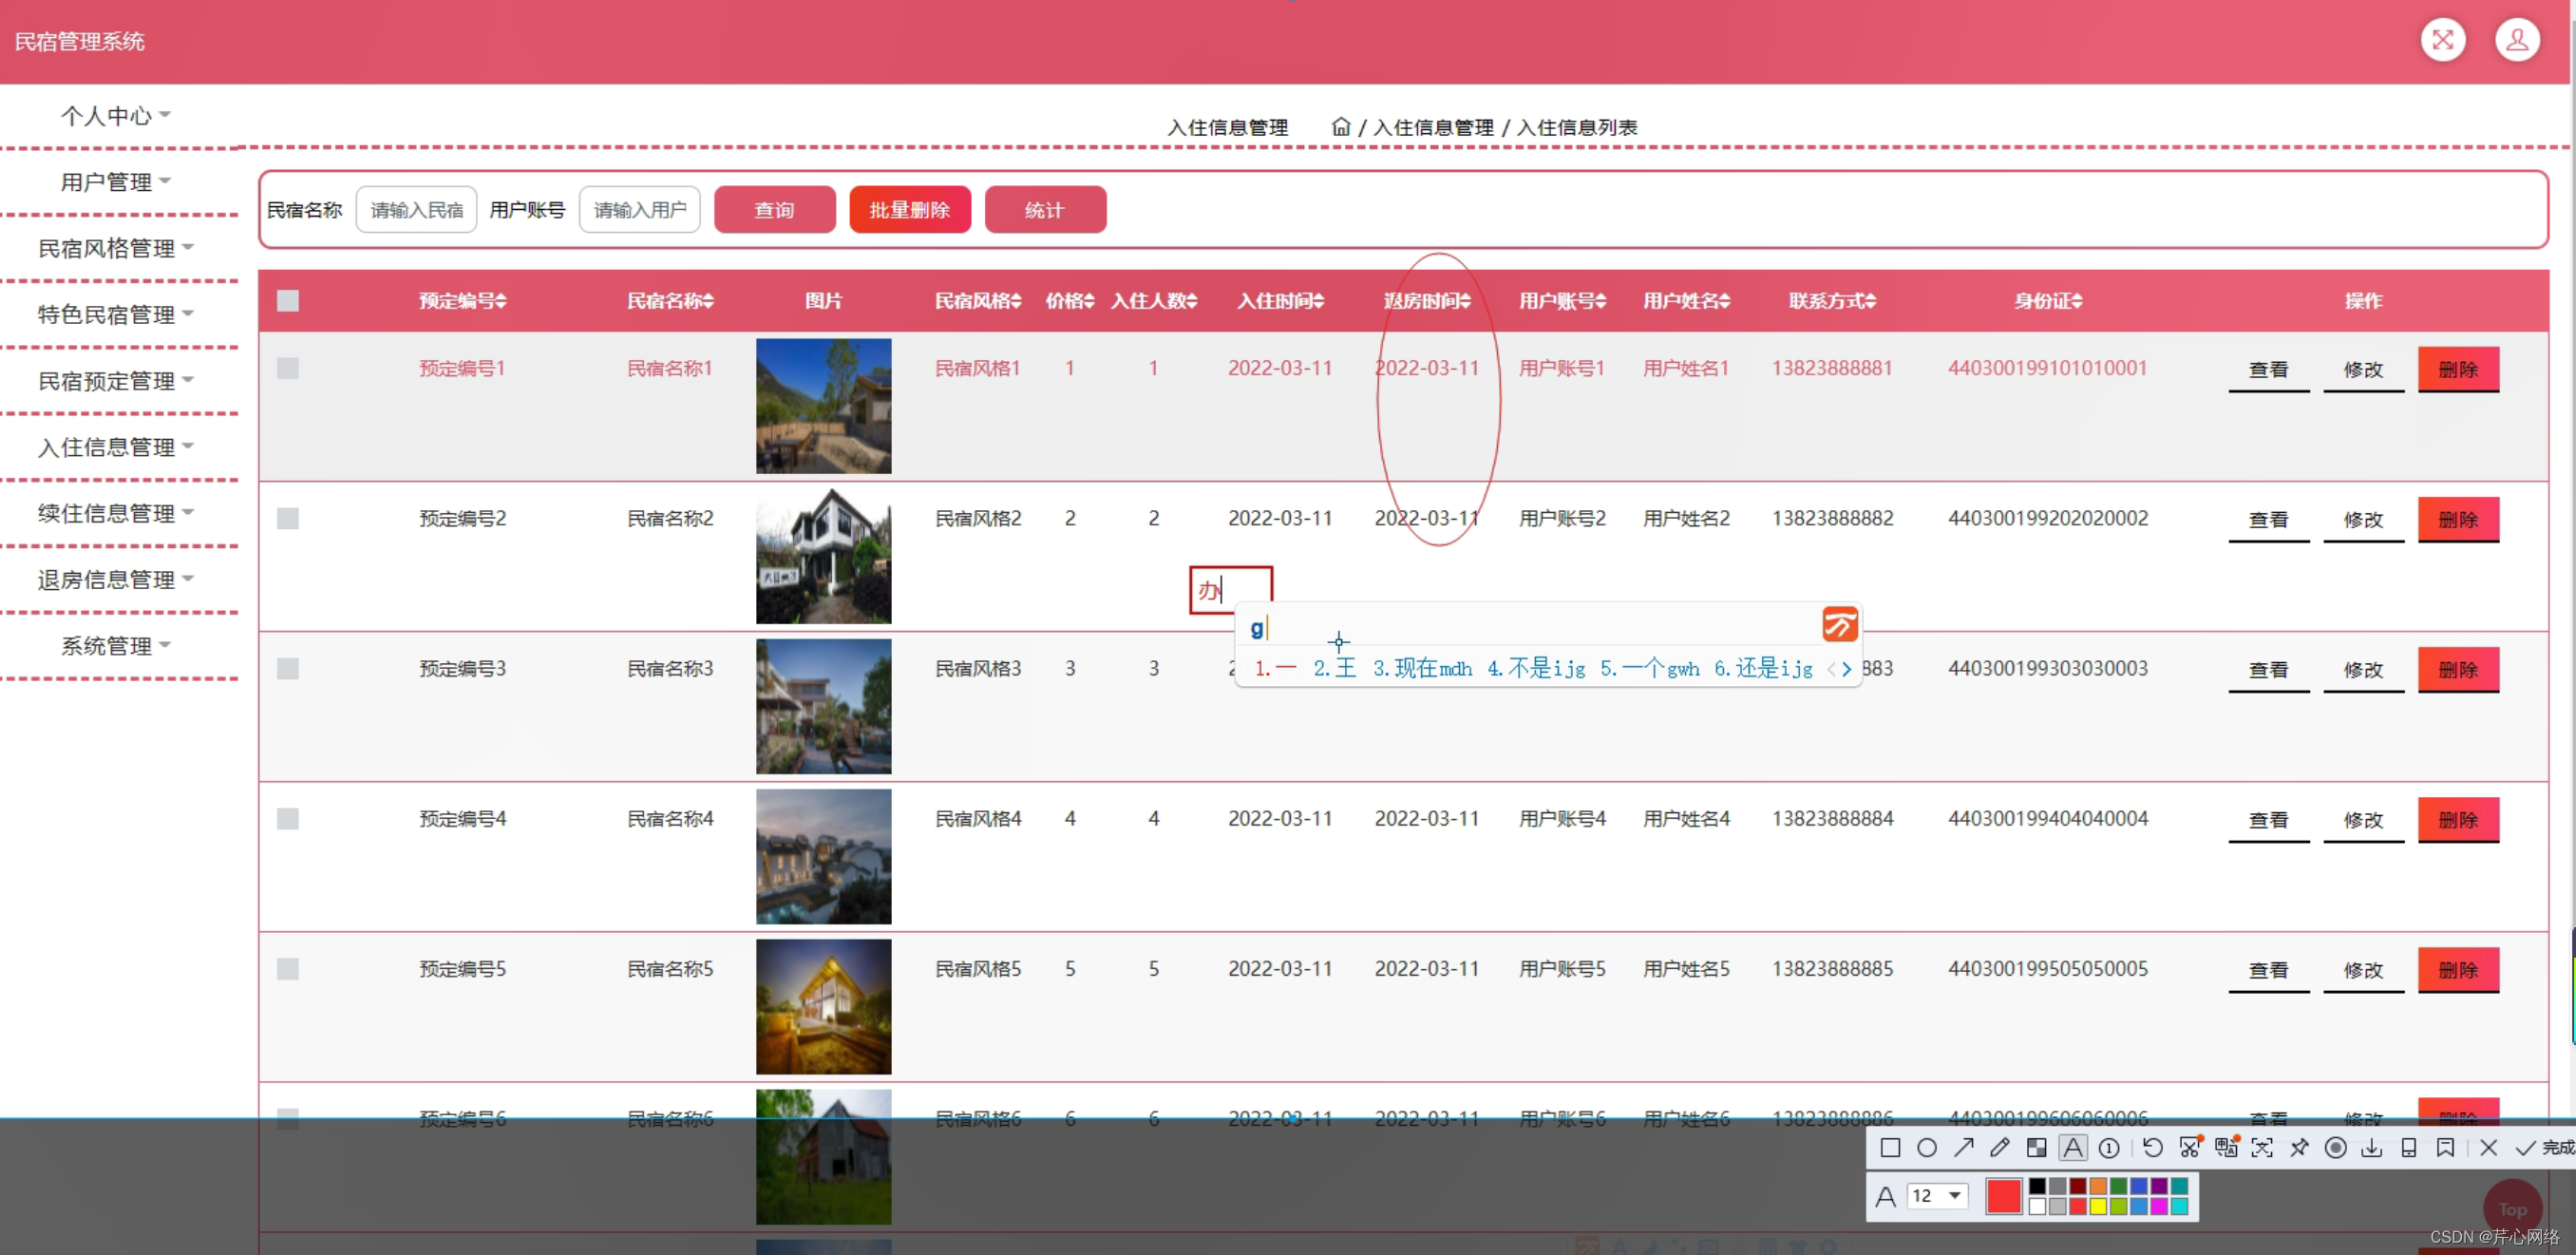The image size is (2576, 1255).
Task: Click the undo annotation icon
Action: pyautogui.click(x=2152, y=1147)
